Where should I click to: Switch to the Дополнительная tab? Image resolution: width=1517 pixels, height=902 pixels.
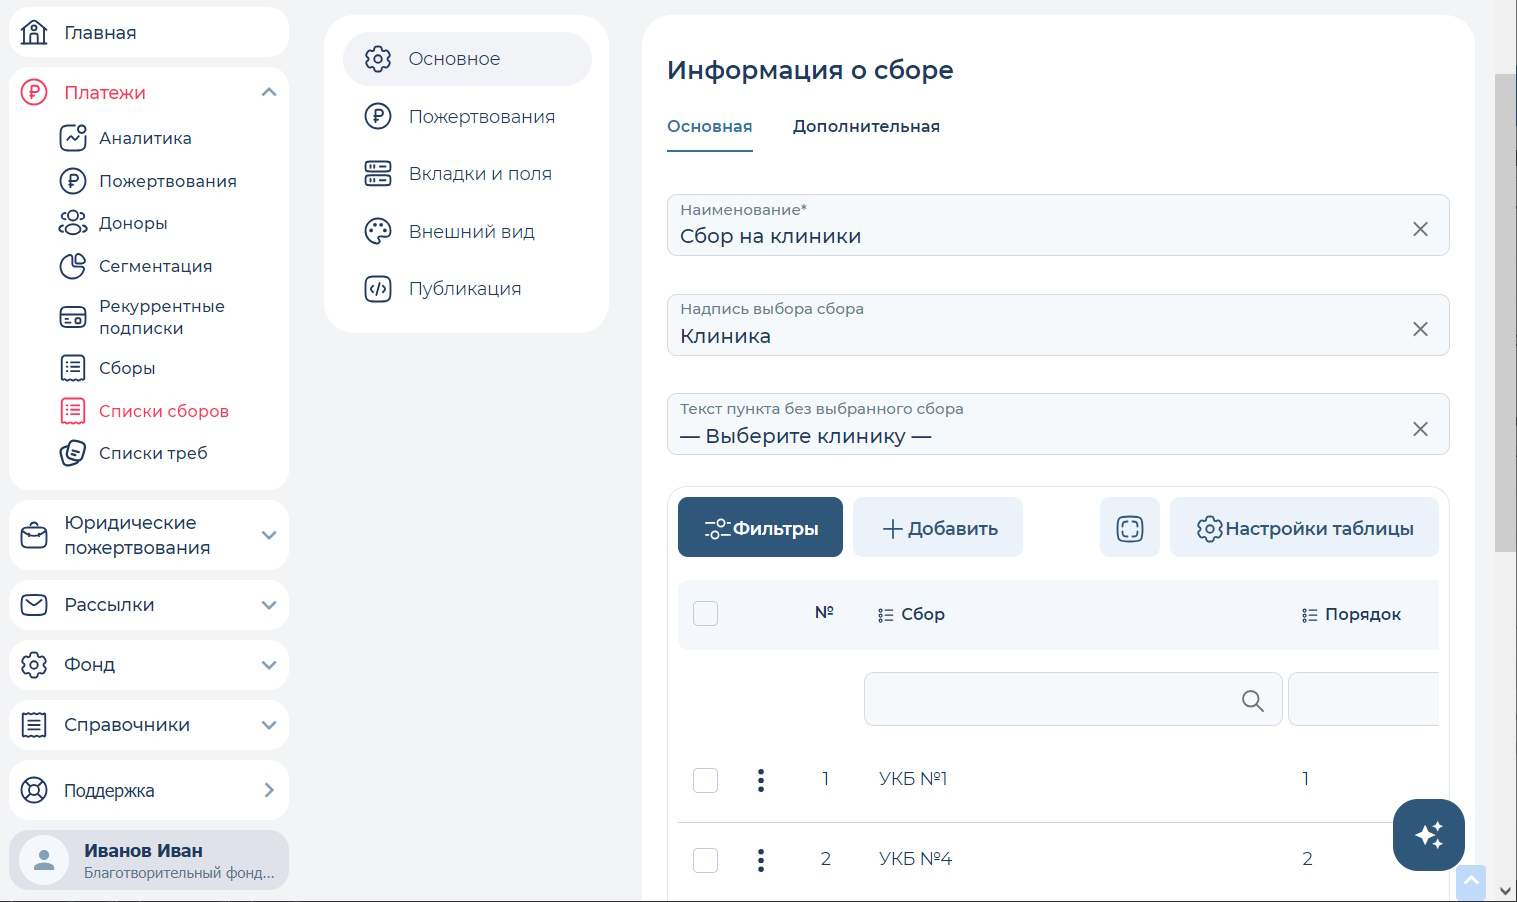[866, 127]
